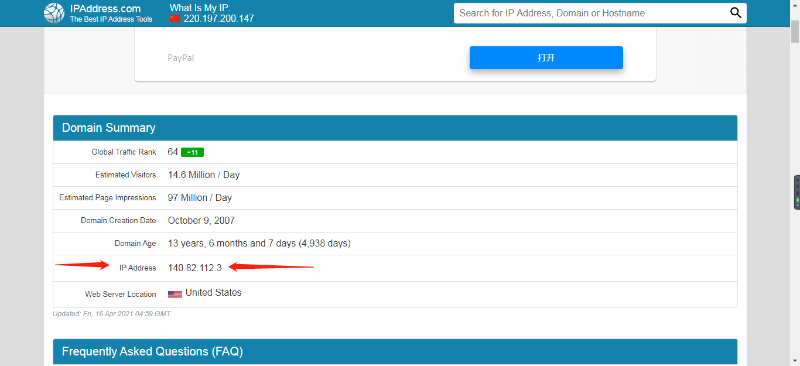The width and height of the screenshot is (800, 366).
Task: Click the Frequently Asked Questions header
Action: click(395, 352)
